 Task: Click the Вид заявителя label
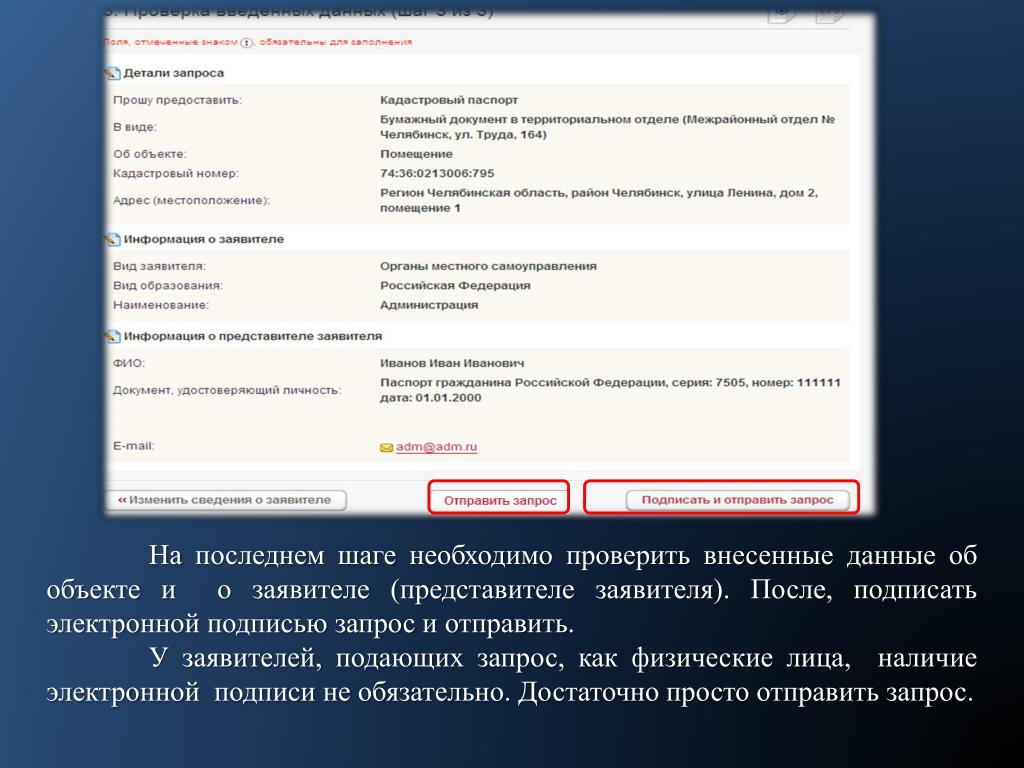click(x=159, y=266)
